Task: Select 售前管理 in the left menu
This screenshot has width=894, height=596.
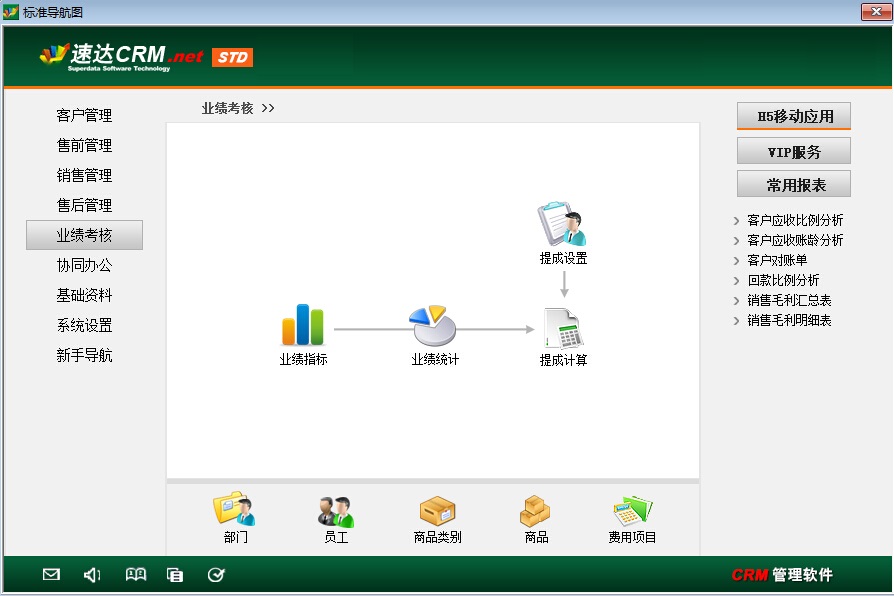Action: tap(84, 145)
